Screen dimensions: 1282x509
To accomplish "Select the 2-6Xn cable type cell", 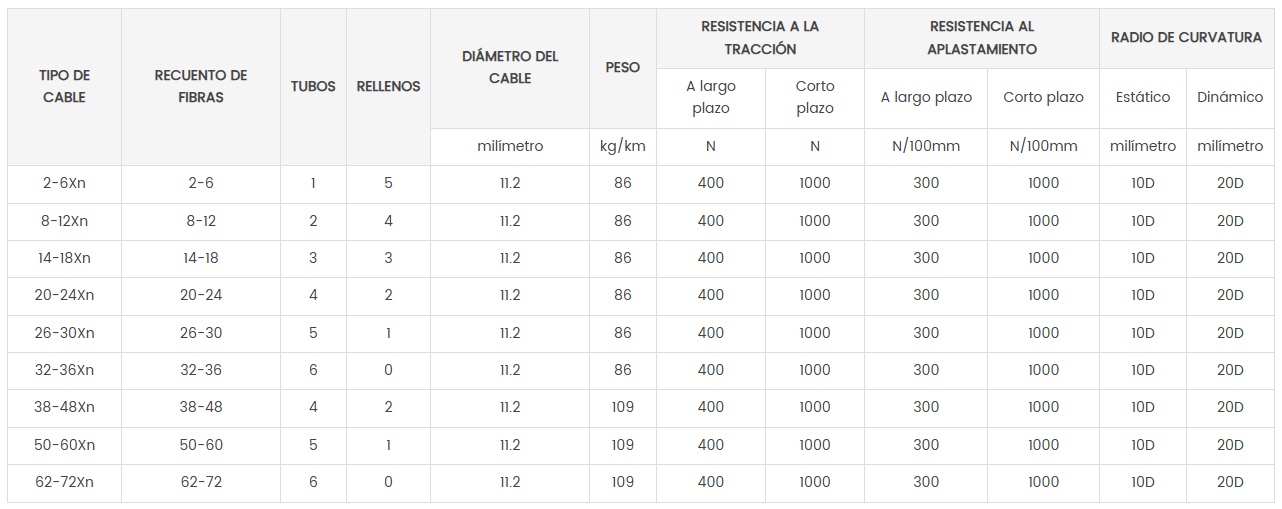I will [x=64, y=184].
